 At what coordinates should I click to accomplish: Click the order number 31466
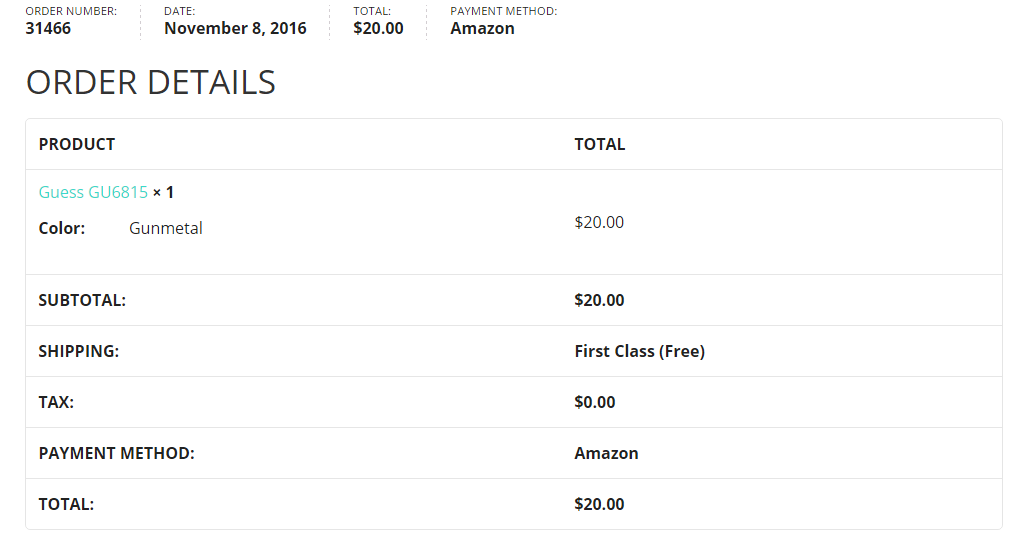tap(48, 28)
